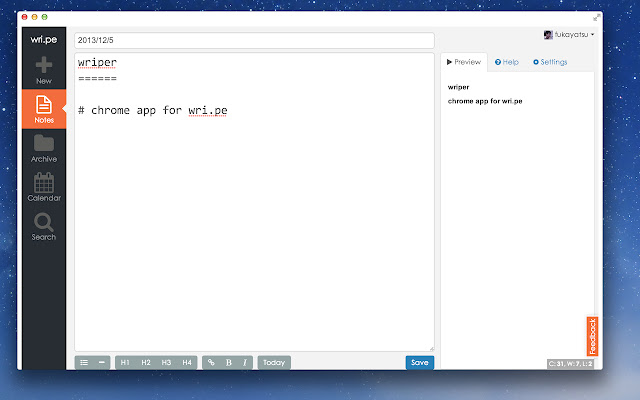The image size is (640, 400).
Task: Insert a horizontal rule
Action: point(102,362)
